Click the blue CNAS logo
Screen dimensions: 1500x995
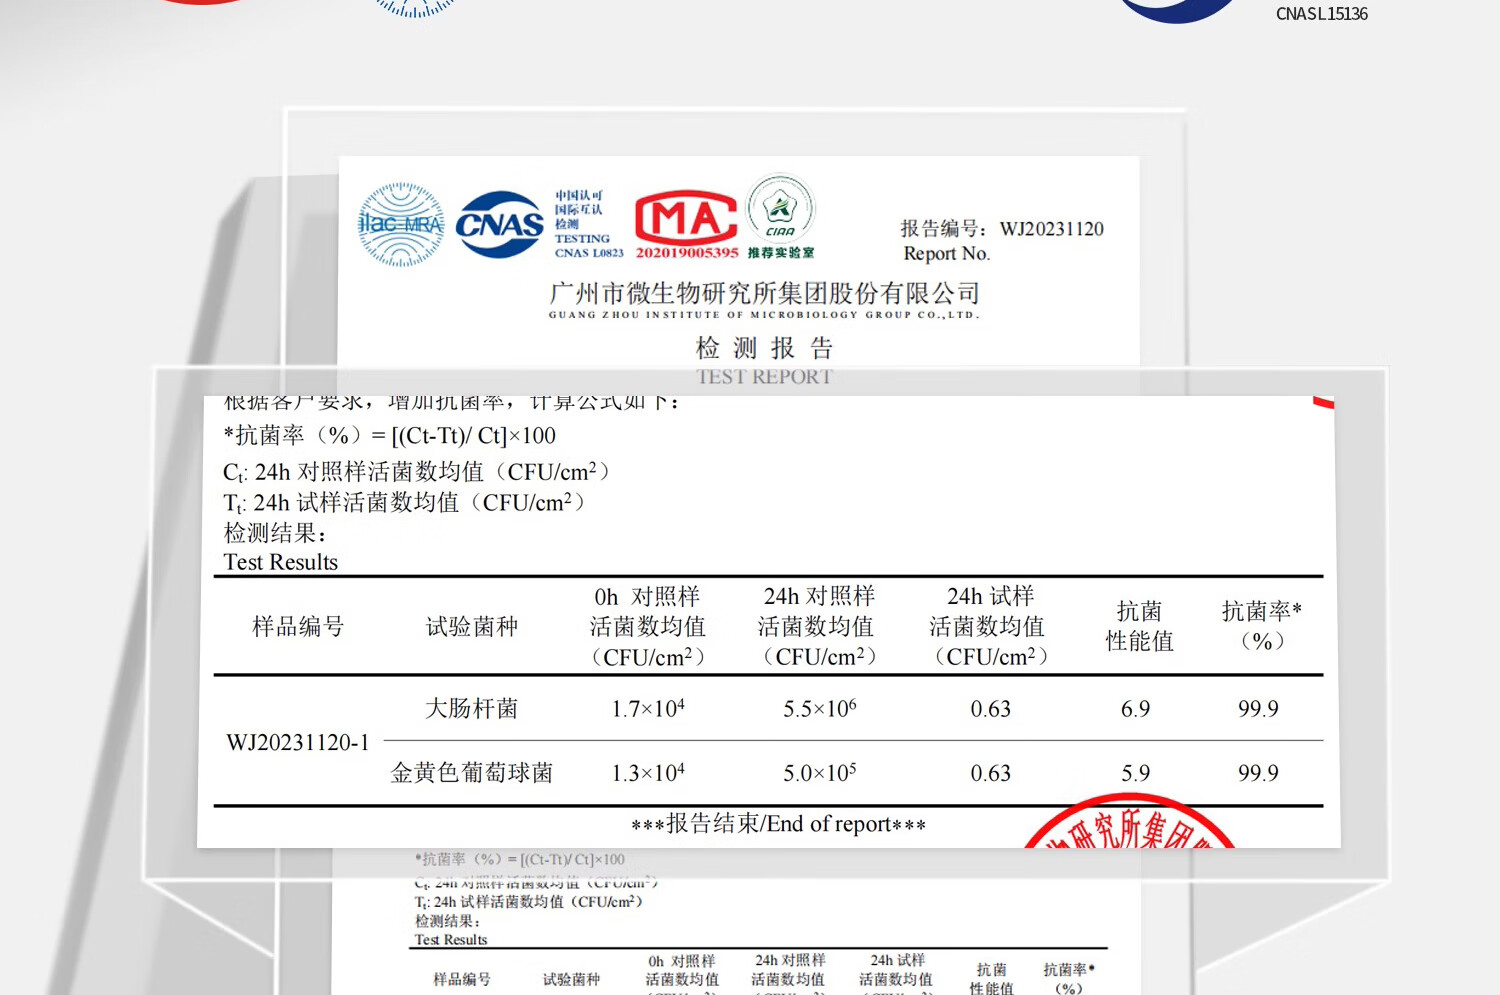[500, 225]
